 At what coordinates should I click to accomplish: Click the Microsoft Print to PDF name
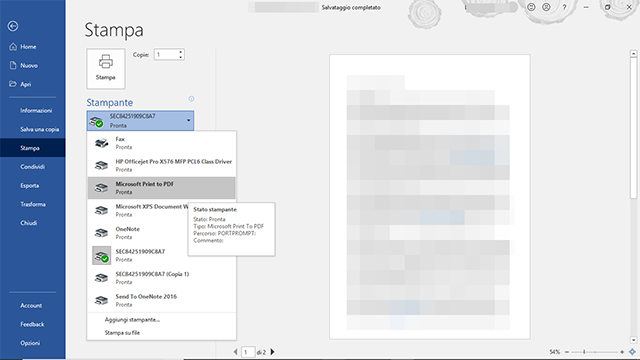(x=144, y=184)
